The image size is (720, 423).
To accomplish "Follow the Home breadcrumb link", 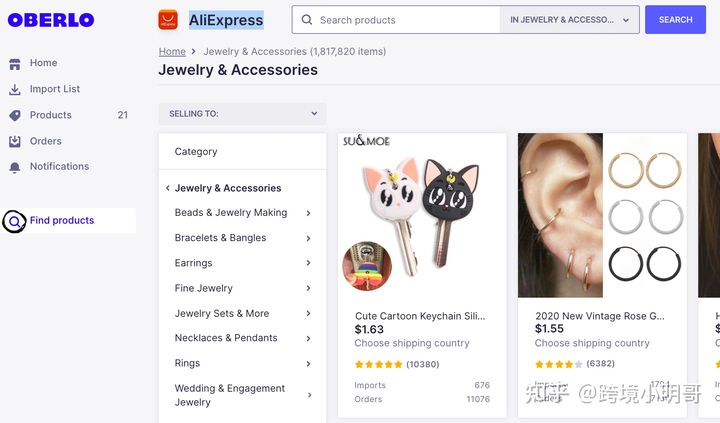I will [x=172, y=51].
